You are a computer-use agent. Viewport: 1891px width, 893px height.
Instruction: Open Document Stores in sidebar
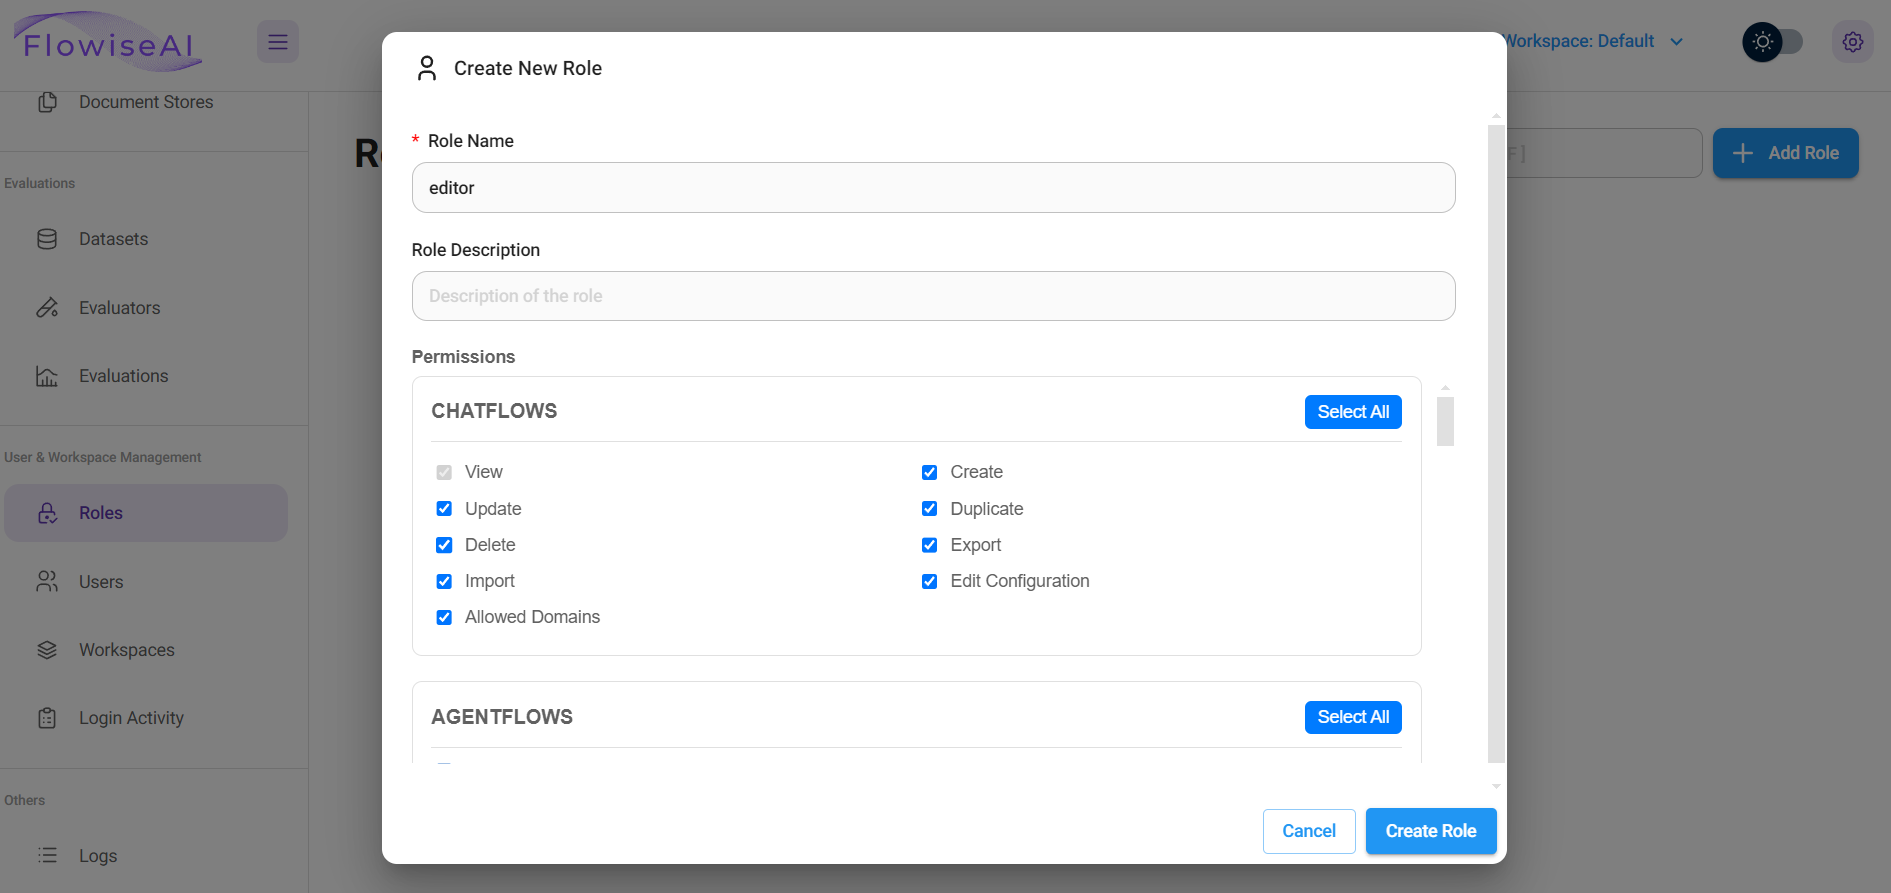(146, 102)
